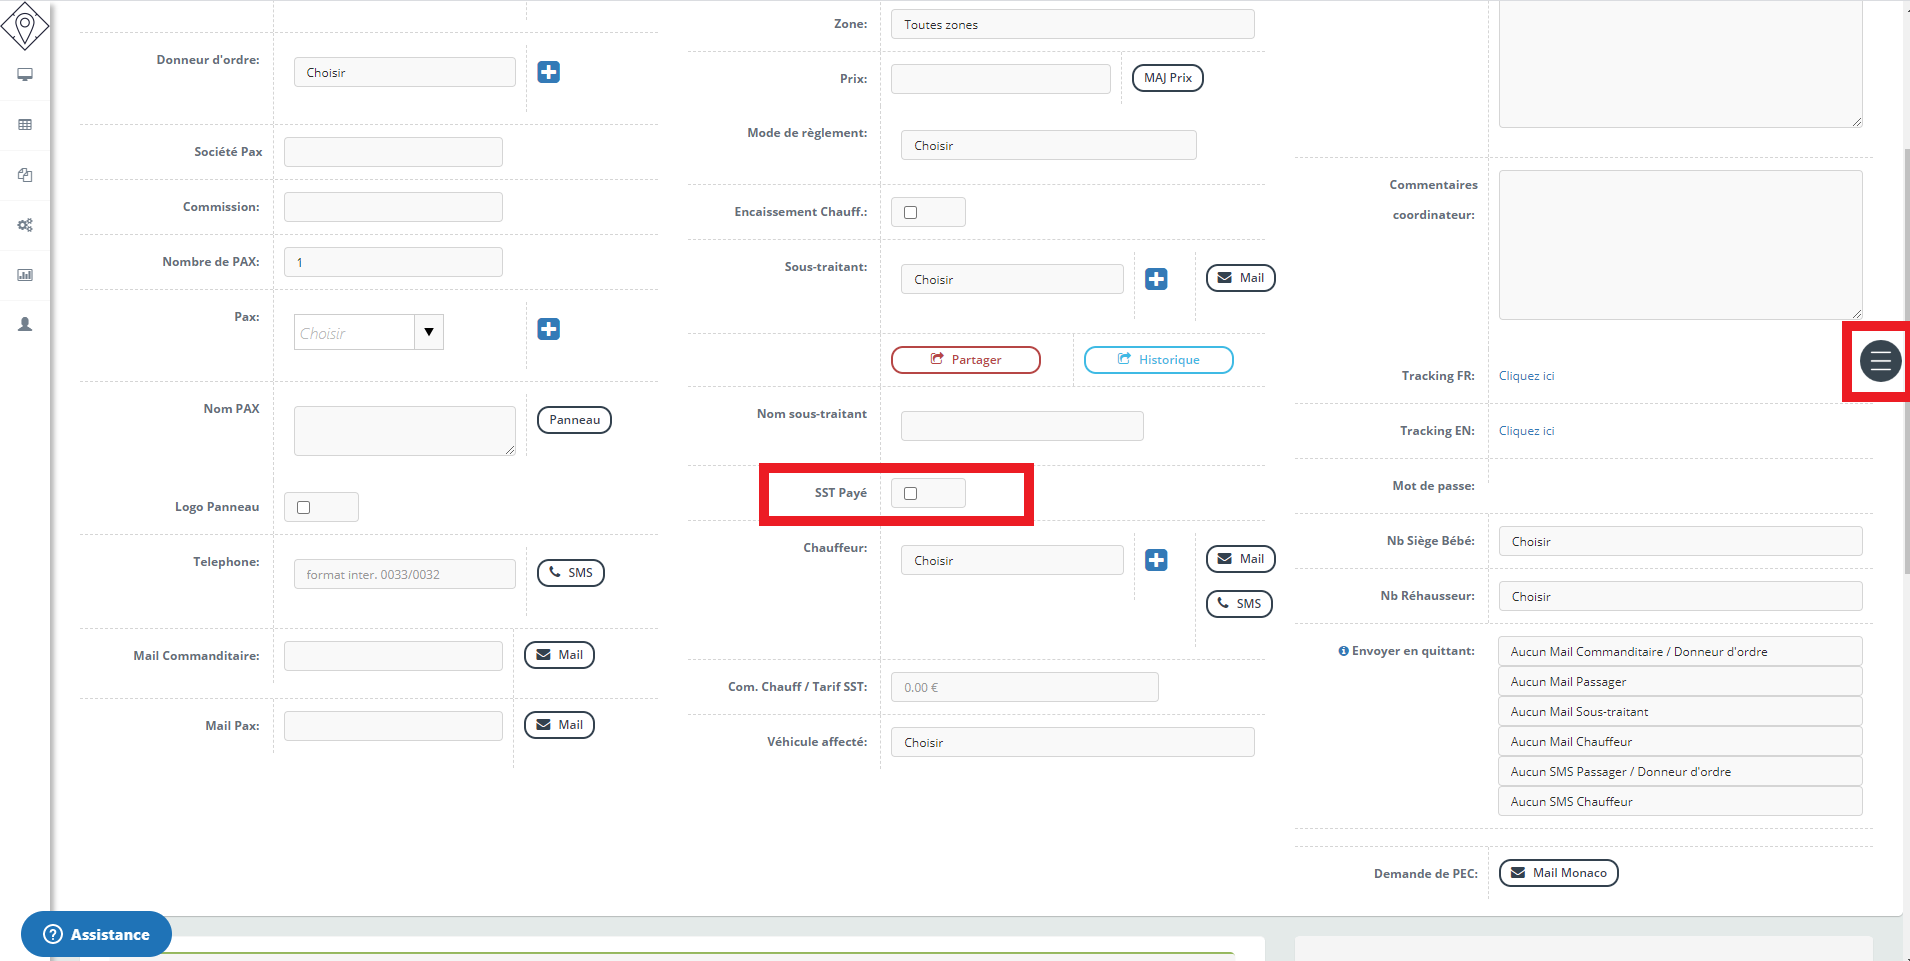The height and width of the screenshot is (961, 1910).
Task: Click the Partager button
Action: tap(965, 360)
